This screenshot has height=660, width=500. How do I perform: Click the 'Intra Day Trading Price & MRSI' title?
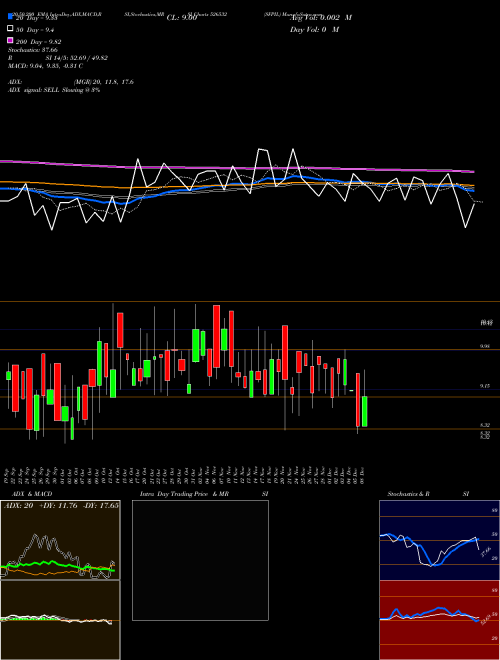pyautogui.click(x=204, y=494)
